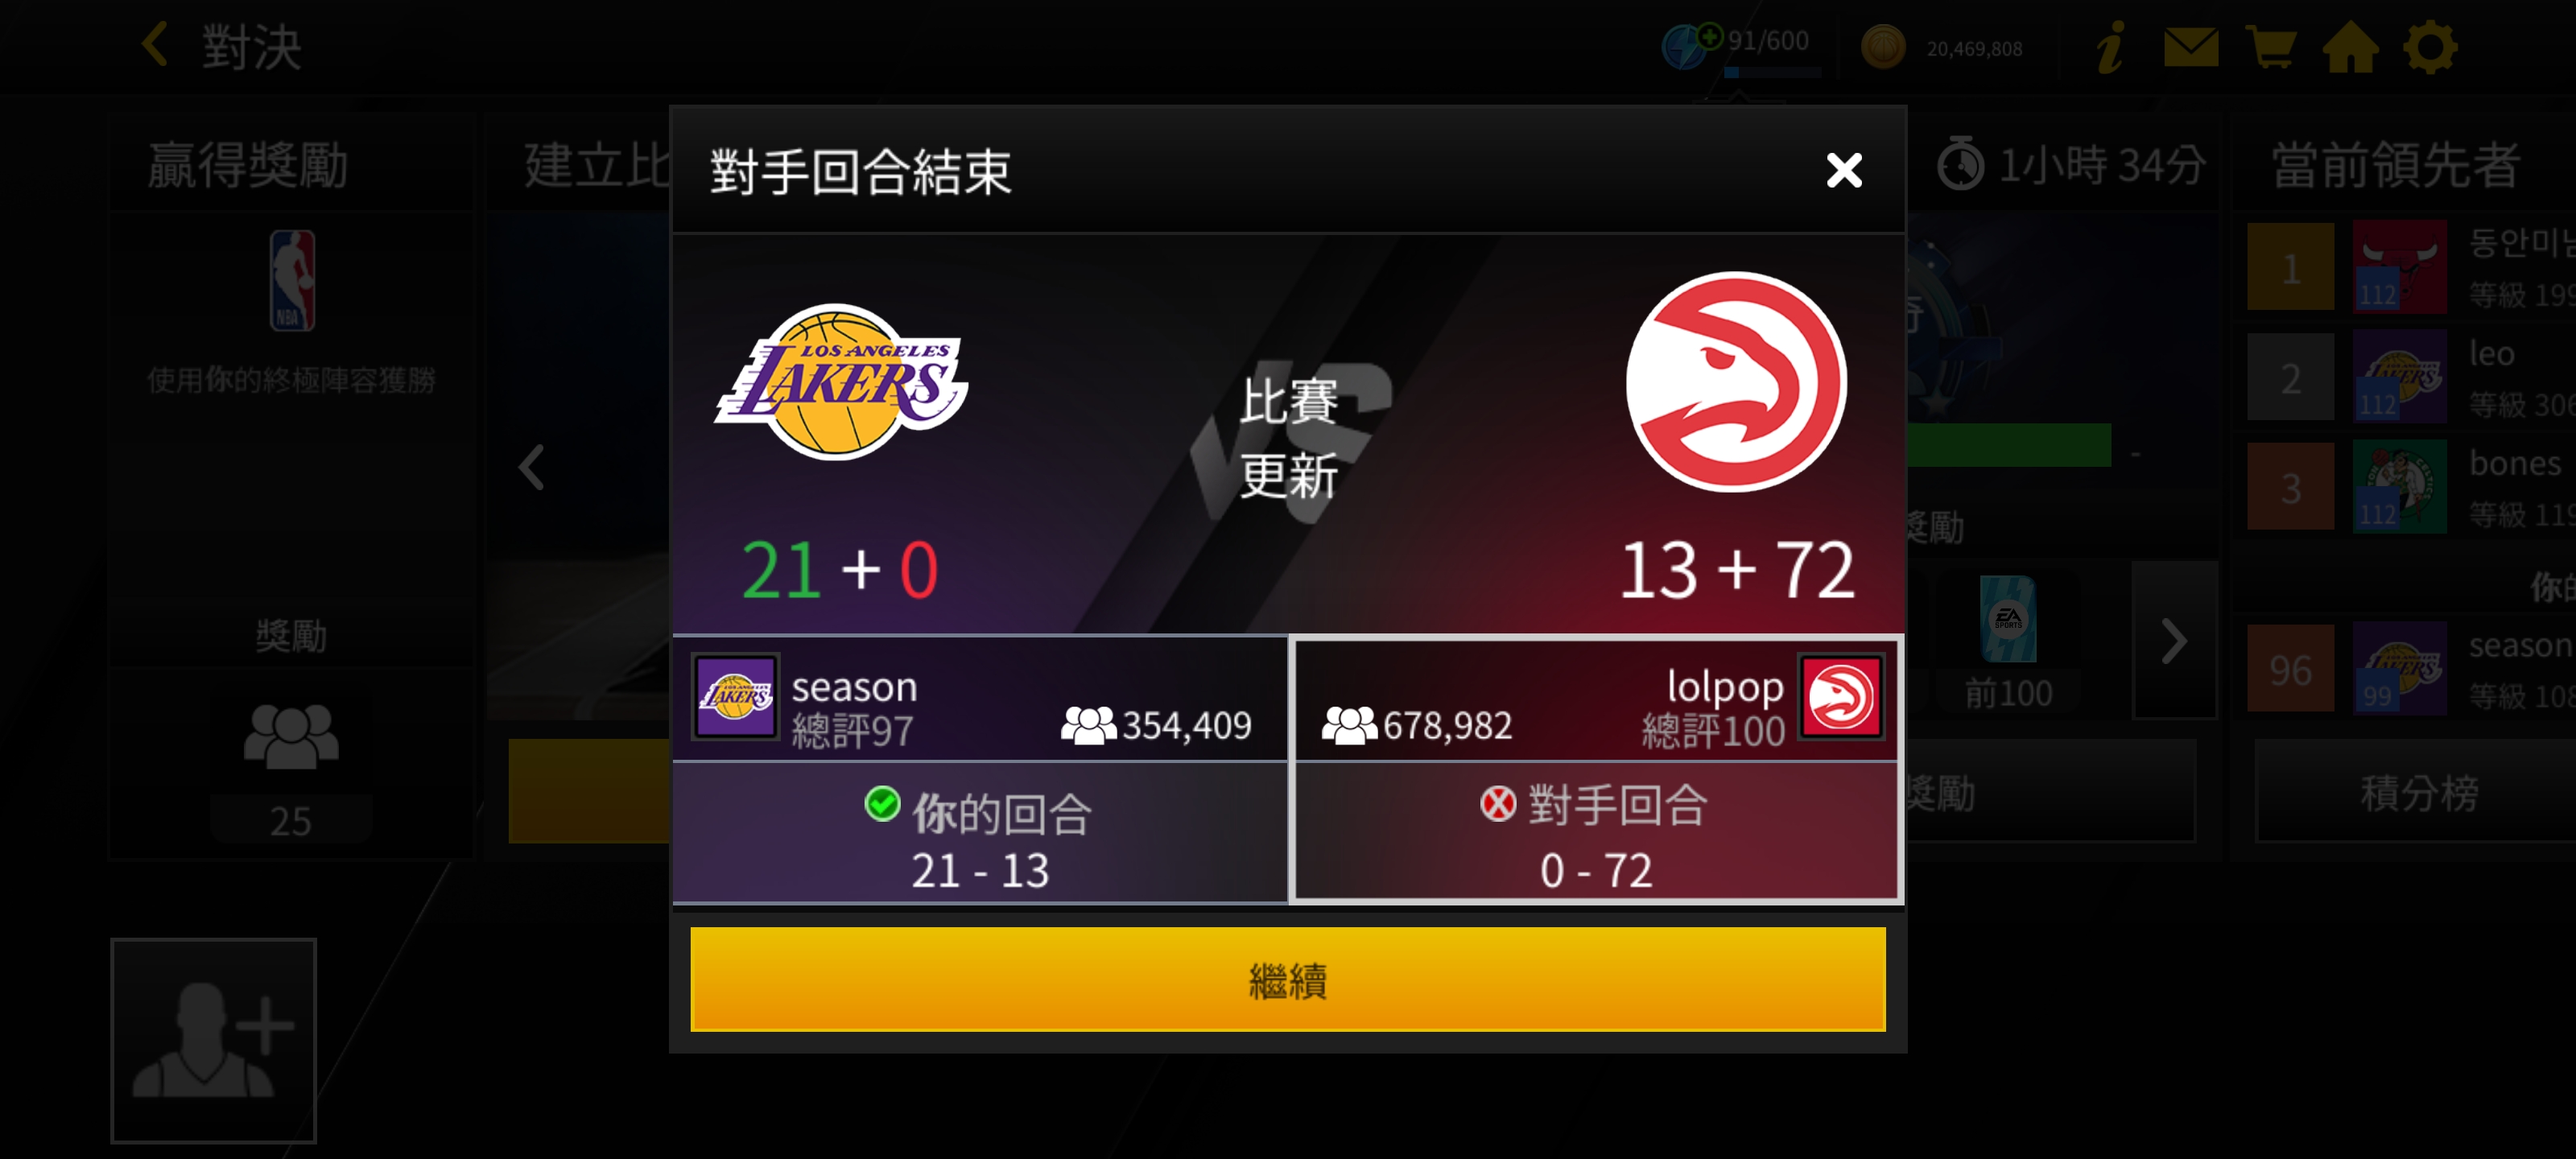Click the add player silhouette icon
The image size is (2576, 1159).
[x=214, y=1040]
